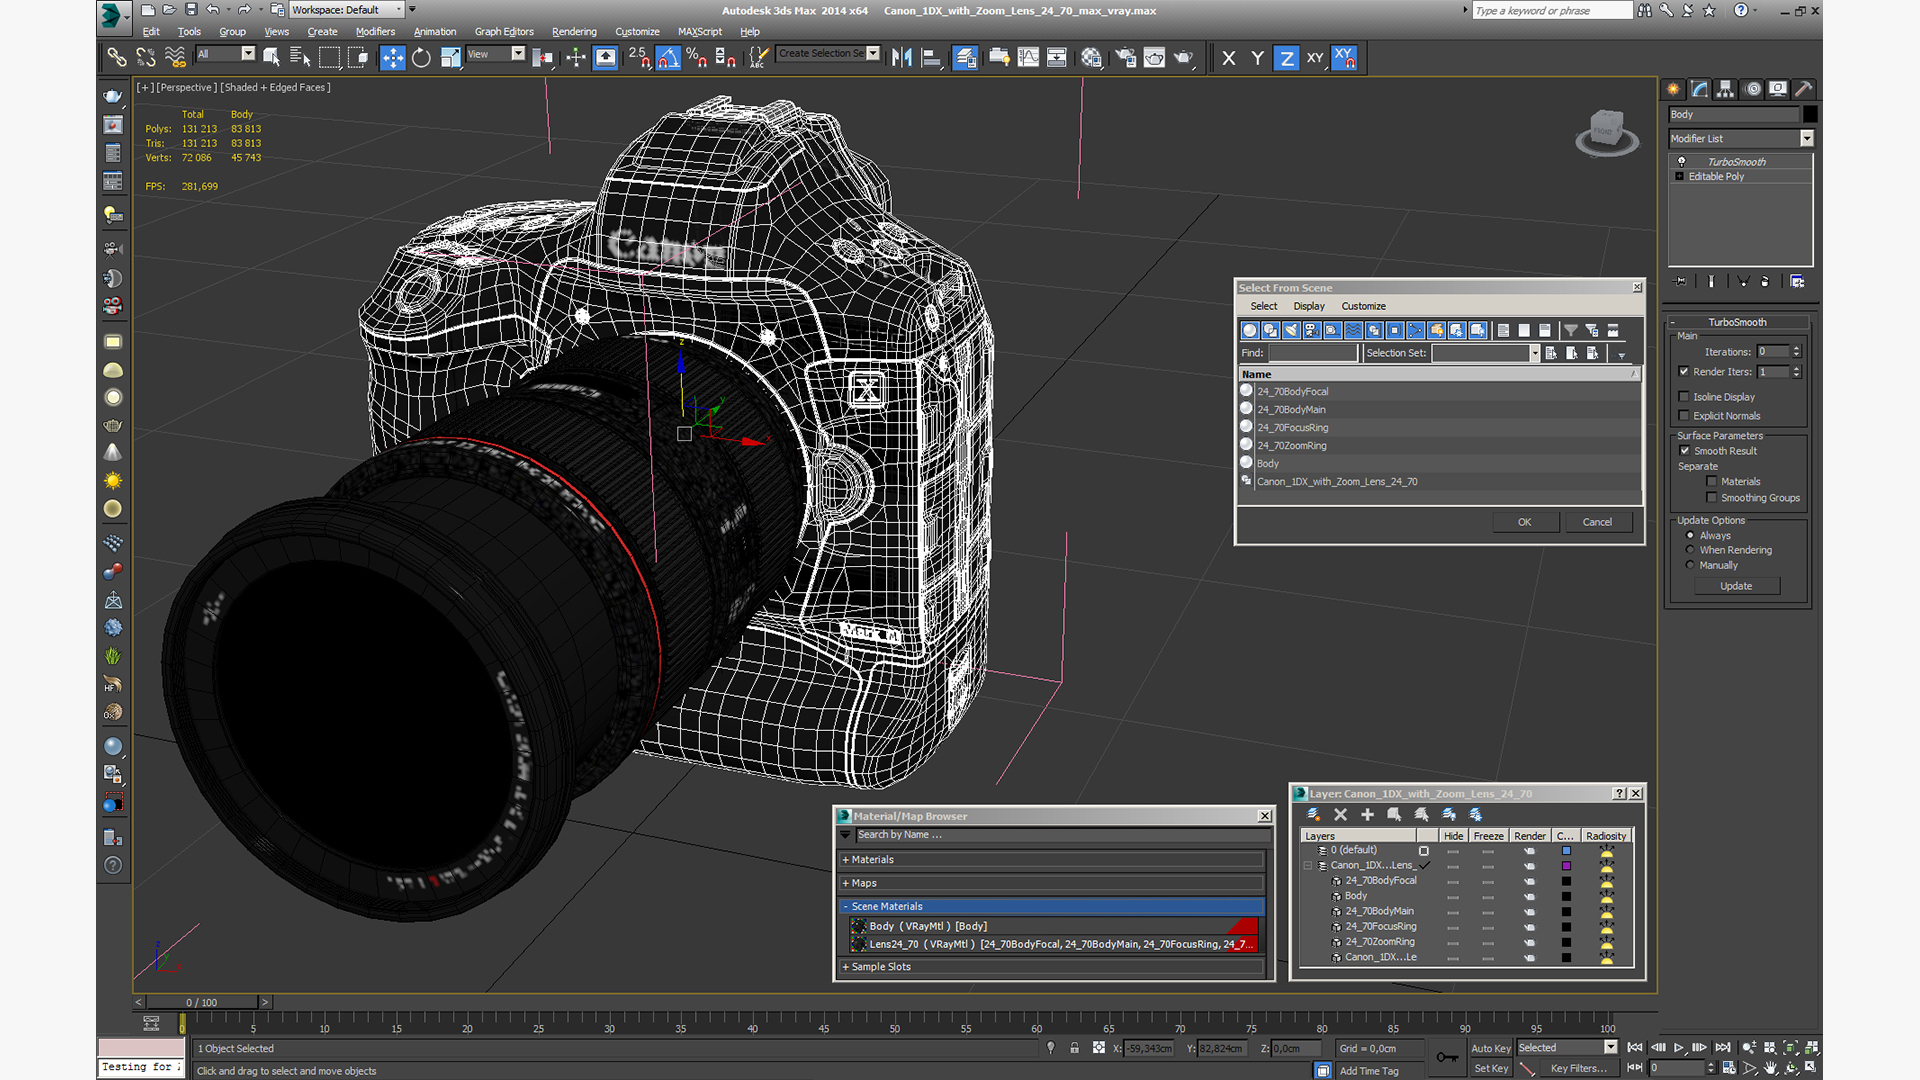Open the Rendering menu
The image size is (1920, 1080).
pyautogui.click(x=574, y=31)
